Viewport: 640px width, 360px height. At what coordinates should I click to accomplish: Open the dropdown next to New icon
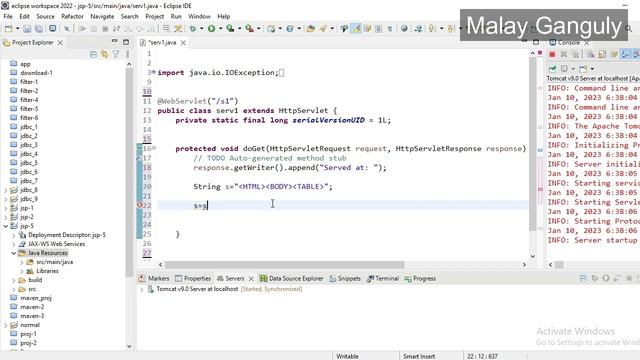[x=17, y=29]
